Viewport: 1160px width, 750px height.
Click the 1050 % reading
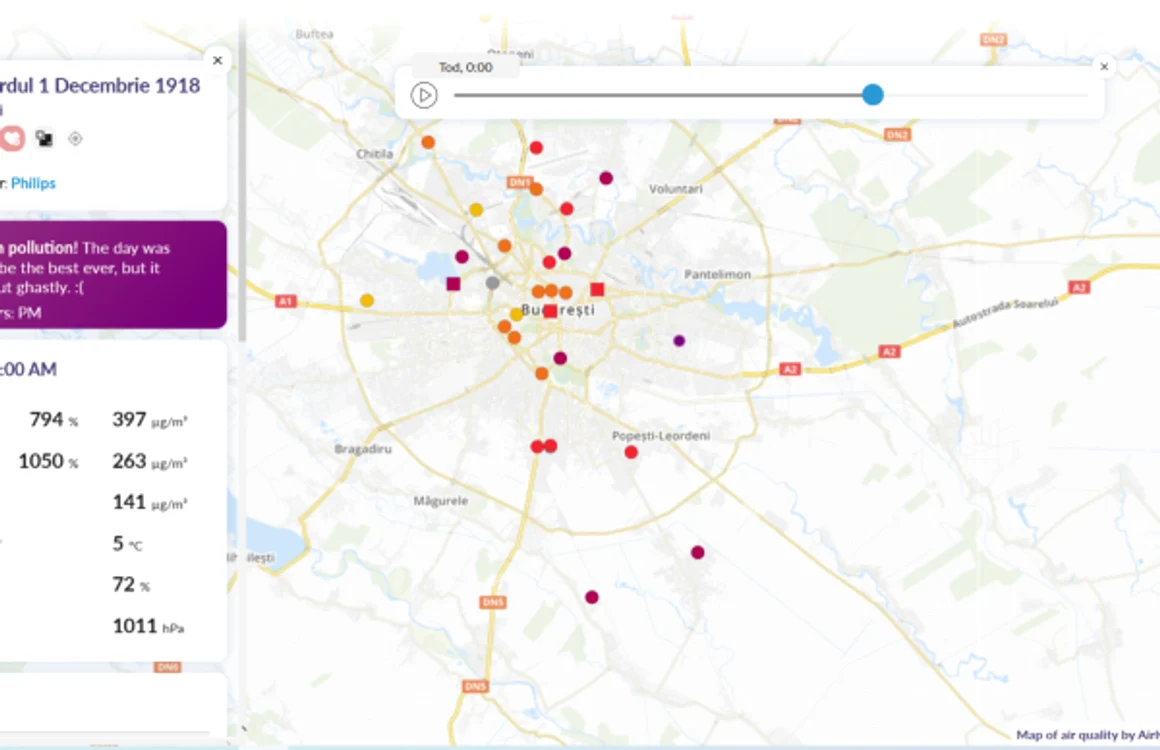pyautogui.click(x=48, y=462)
